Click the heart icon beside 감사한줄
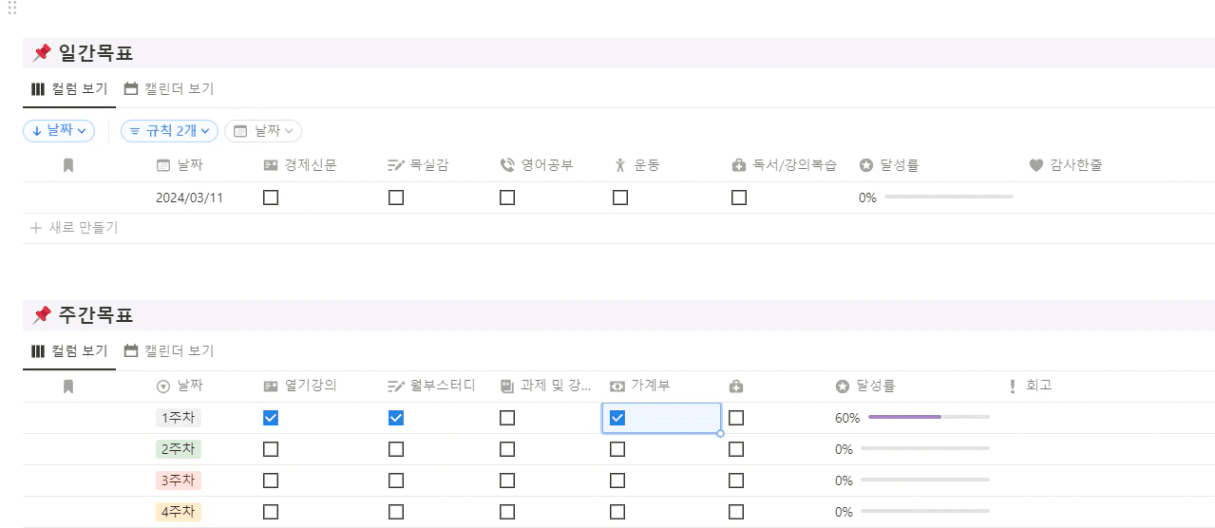This screenshot has height=528, width=1215. point(1035,166)
